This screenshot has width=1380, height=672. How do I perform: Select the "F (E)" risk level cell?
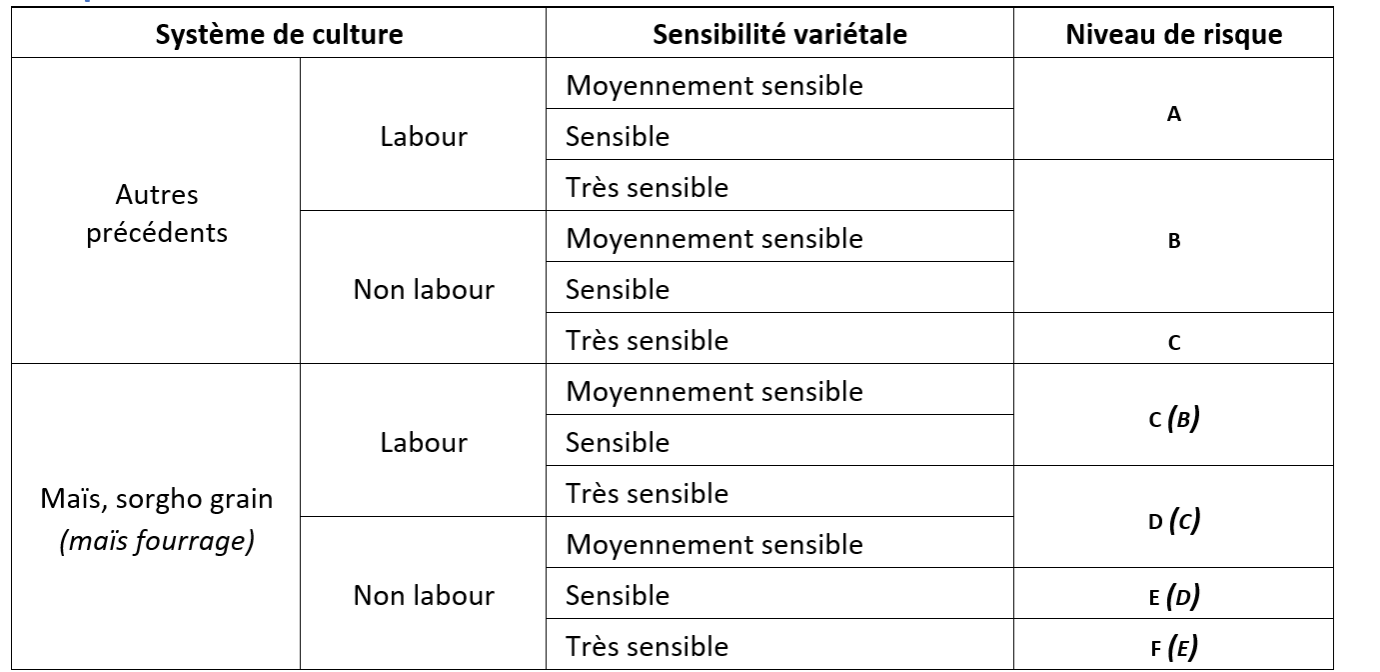1174,647
